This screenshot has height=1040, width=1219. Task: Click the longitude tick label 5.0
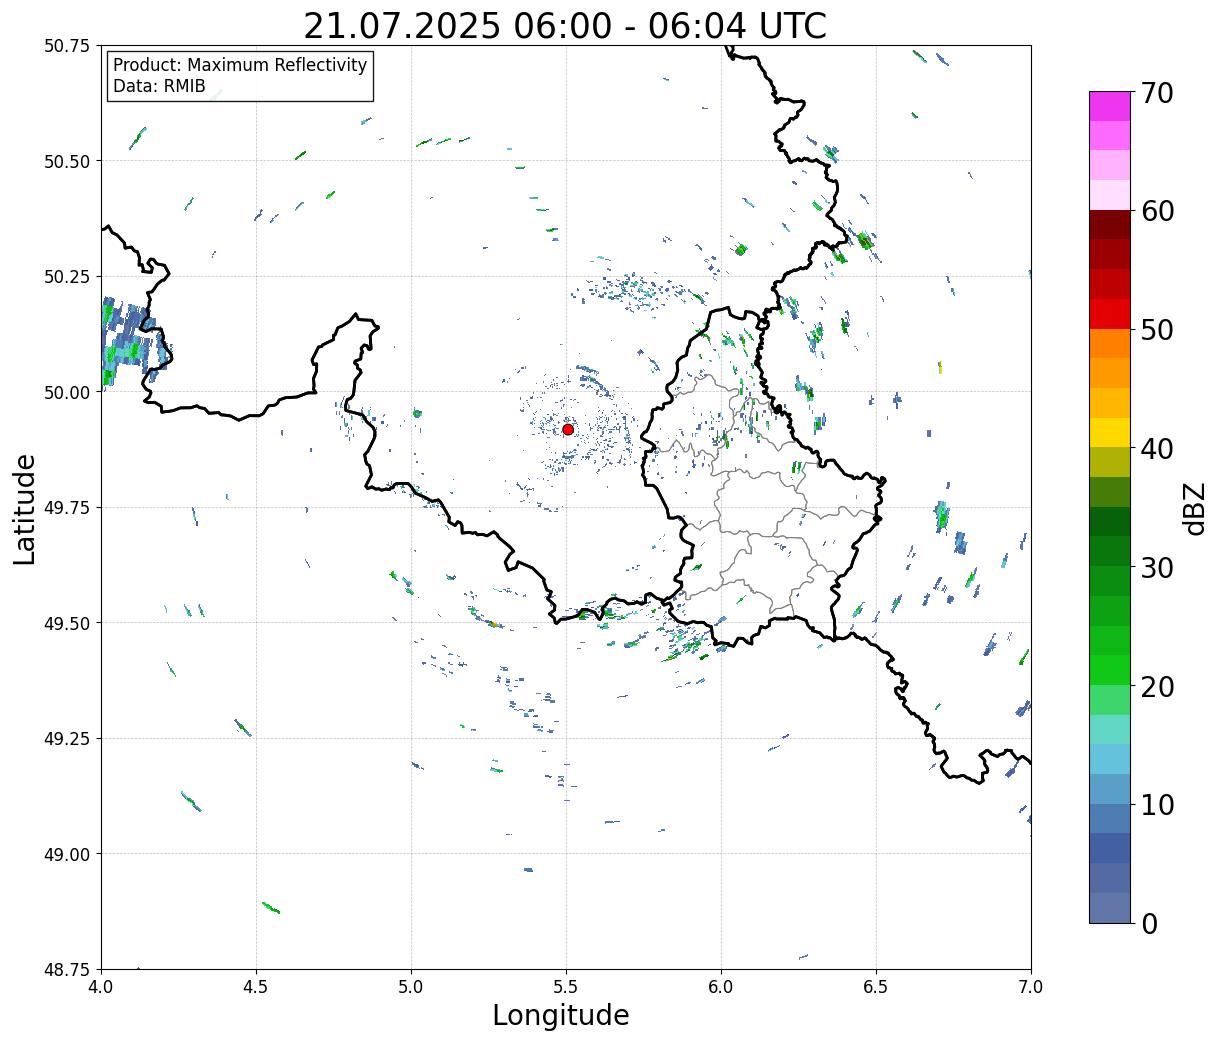(411, 987)
